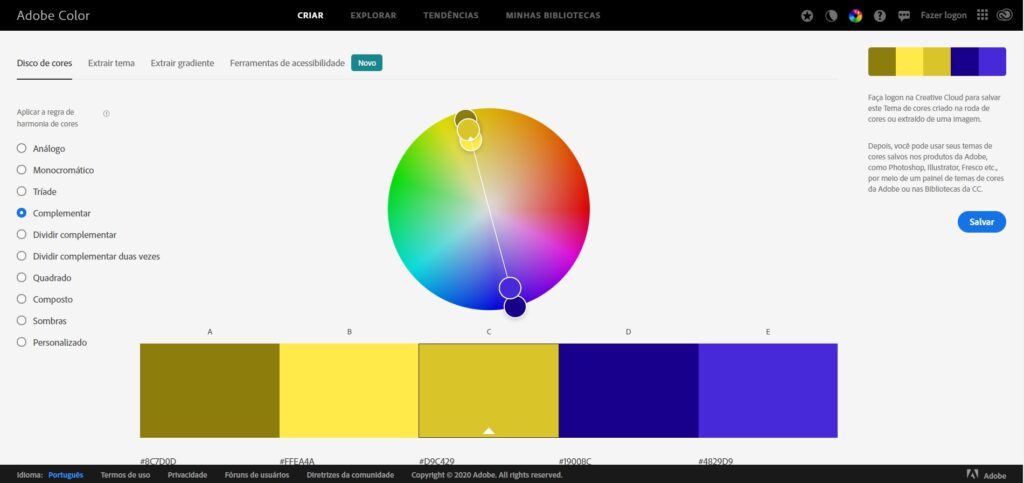This screenshot has height=483, width=1024.
Task: Click the Adobe logo in the footer
Action: point(986,475)
